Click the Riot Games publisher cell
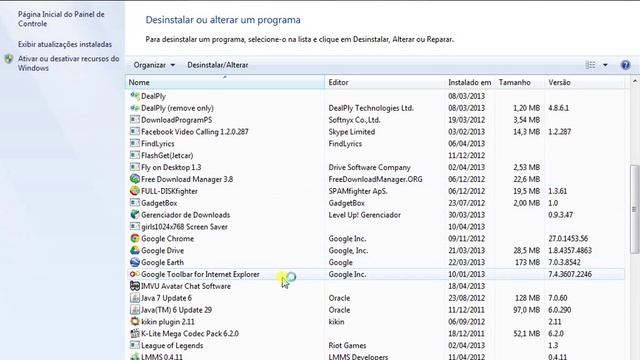 [347, 345]
